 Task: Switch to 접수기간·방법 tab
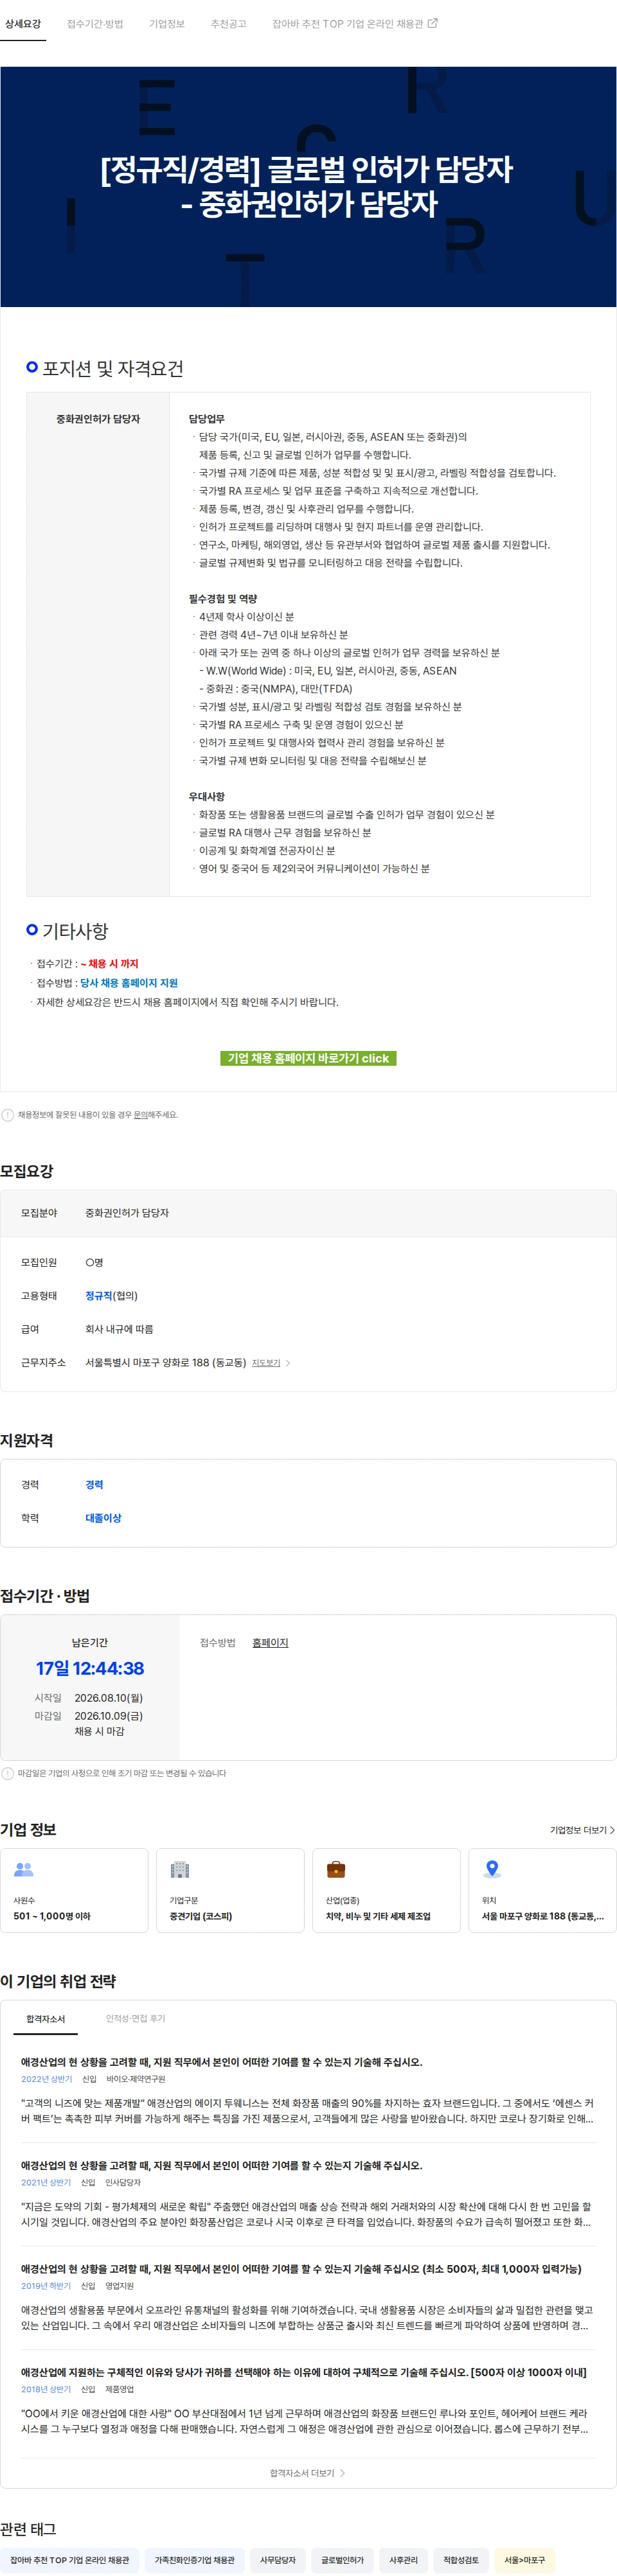coord(95,24)
